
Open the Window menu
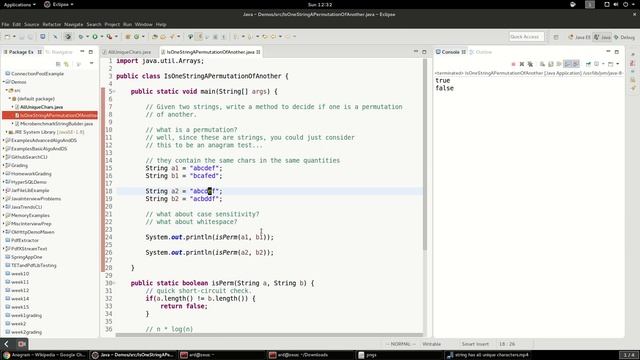[143, 24]
